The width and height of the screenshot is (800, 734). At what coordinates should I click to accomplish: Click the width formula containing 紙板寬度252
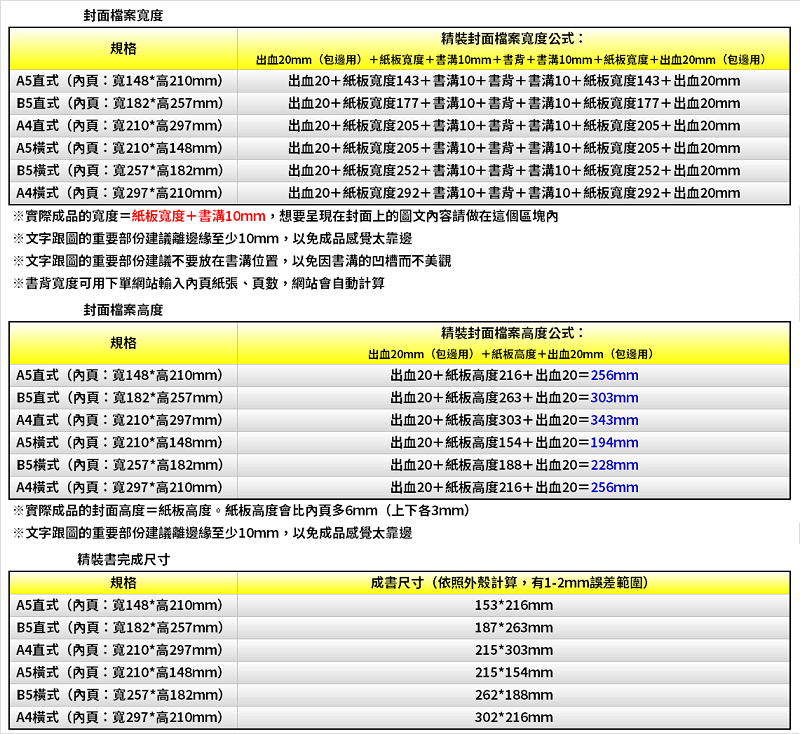click(513, 170)
